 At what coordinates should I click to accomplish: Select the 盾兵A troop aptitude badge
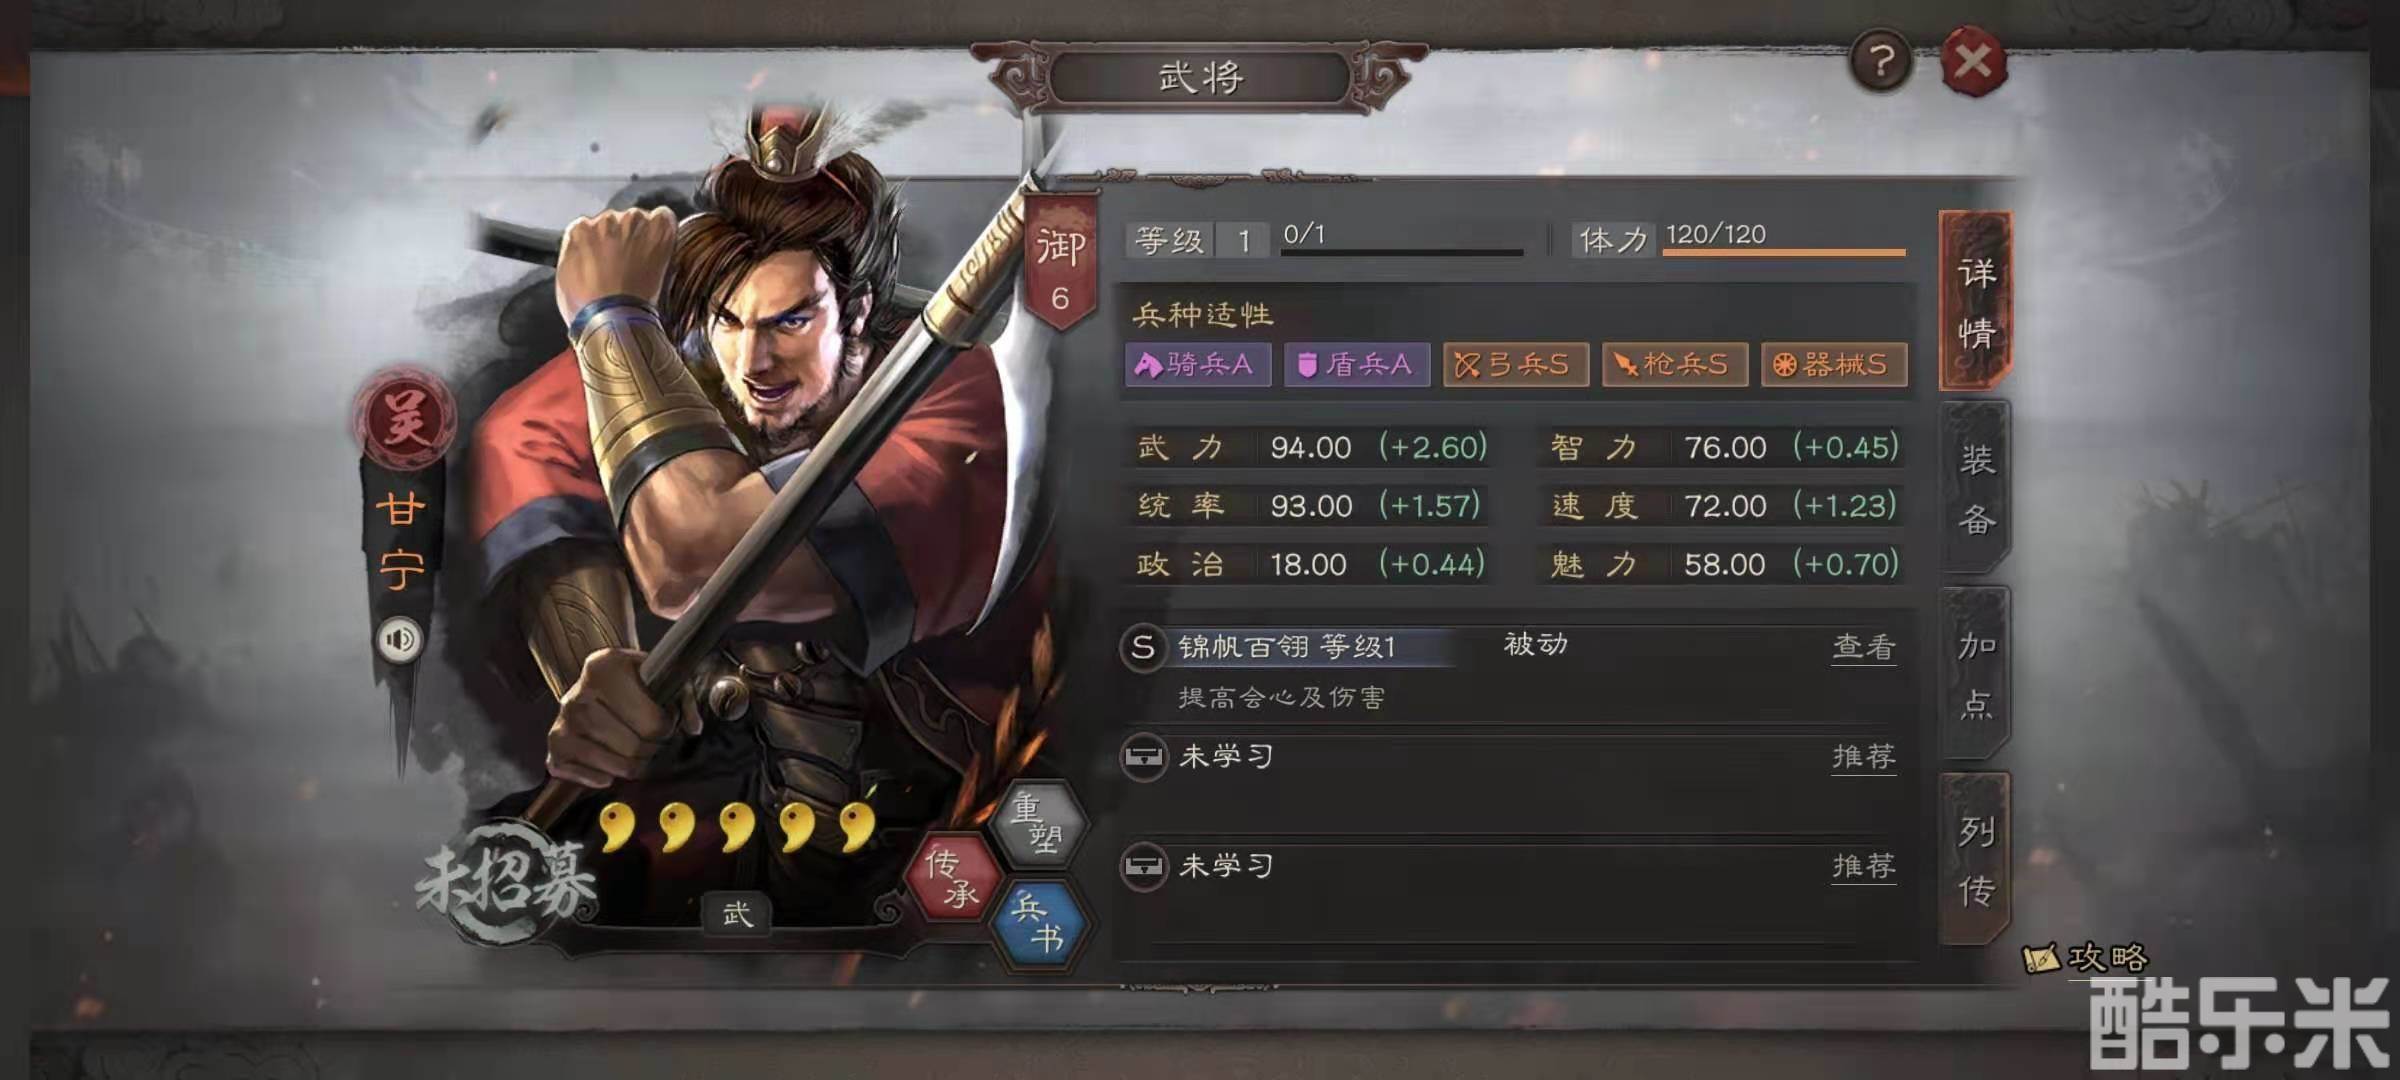tap(1357, 364)
